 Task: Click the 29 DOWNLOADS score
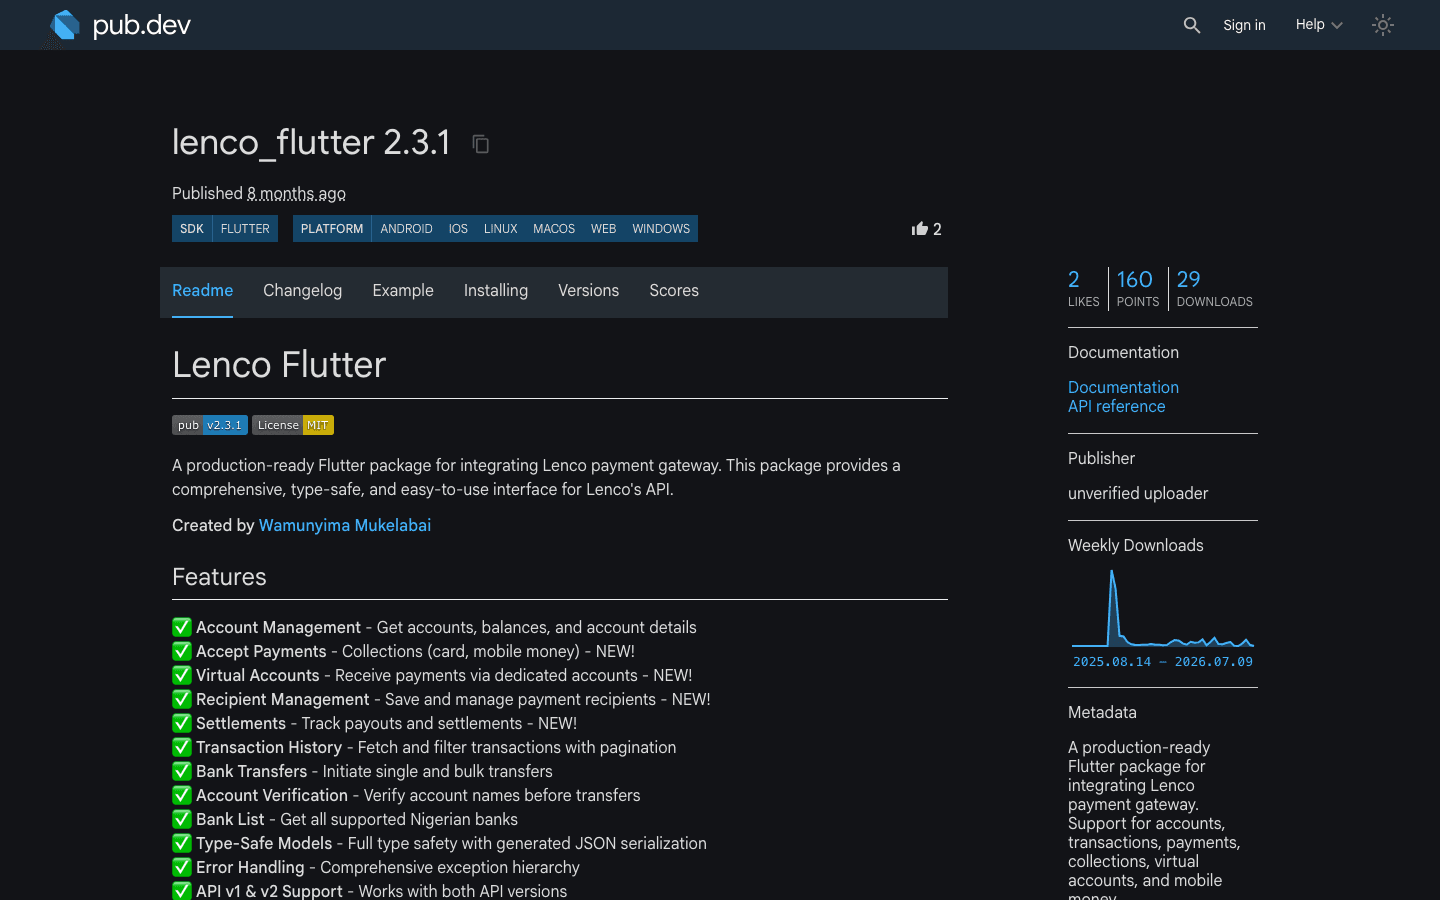(1214, 288)
